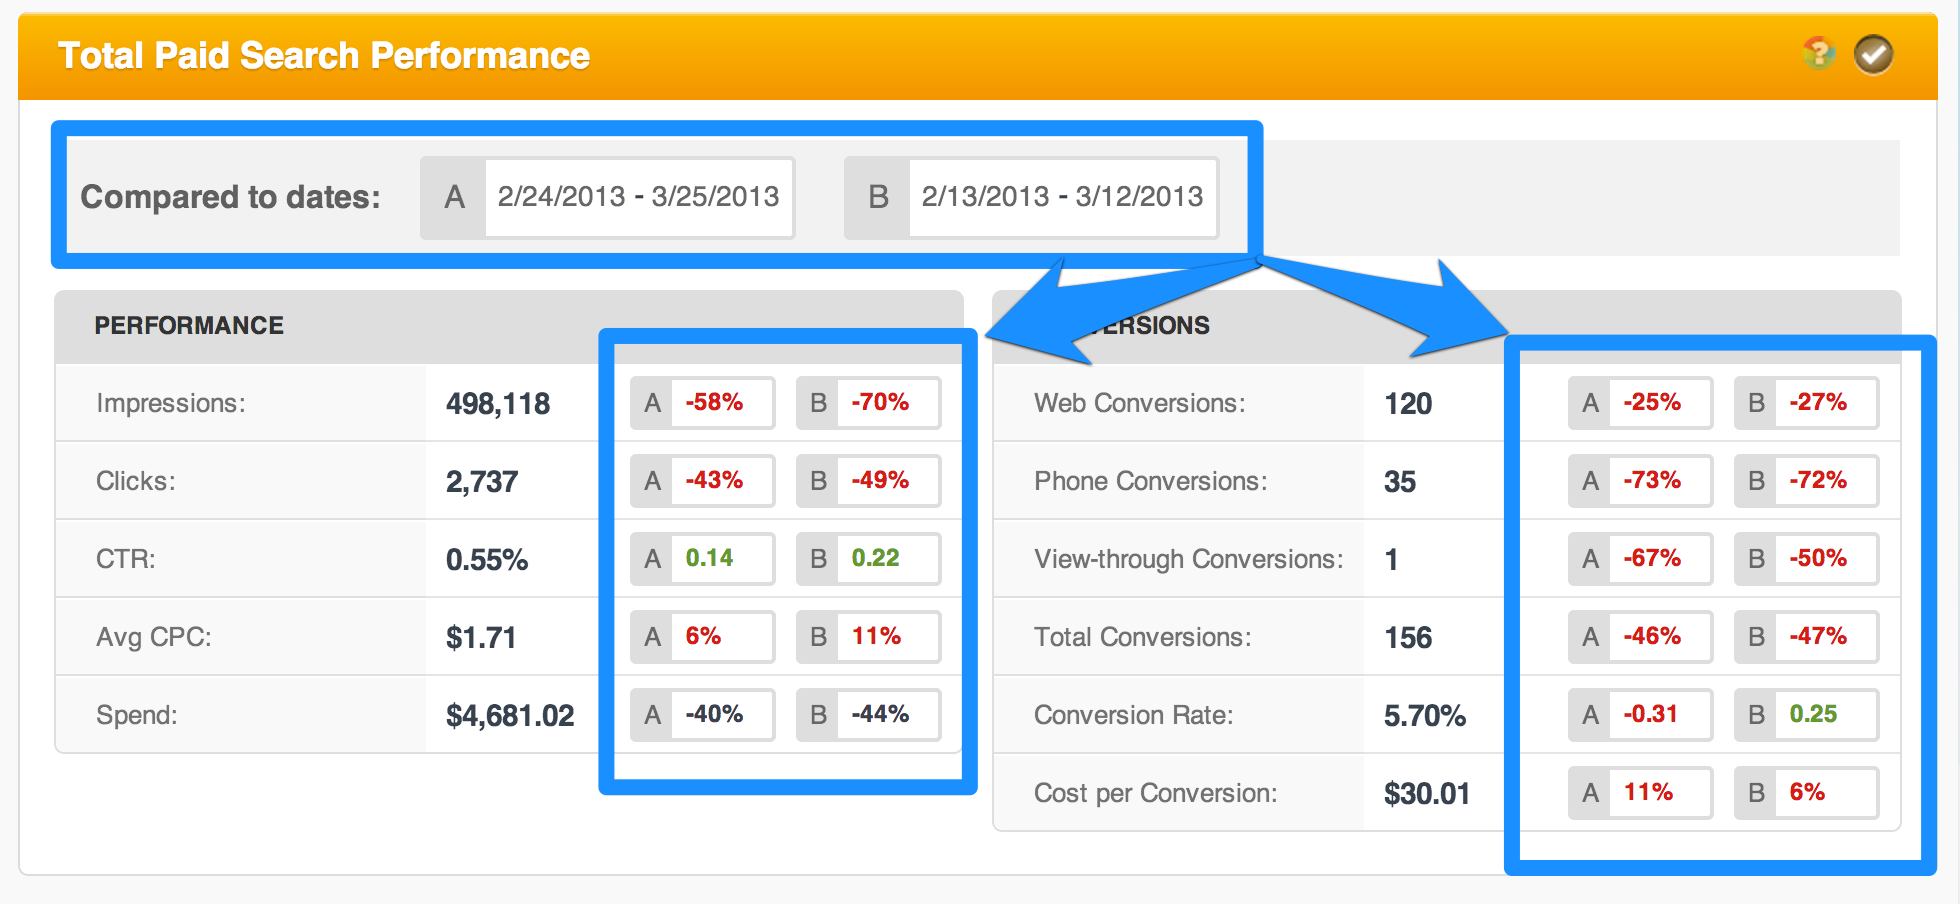Click the checkmark icon in header
This screenshot has height=904, width=1960.
(x=1873, y=54)
